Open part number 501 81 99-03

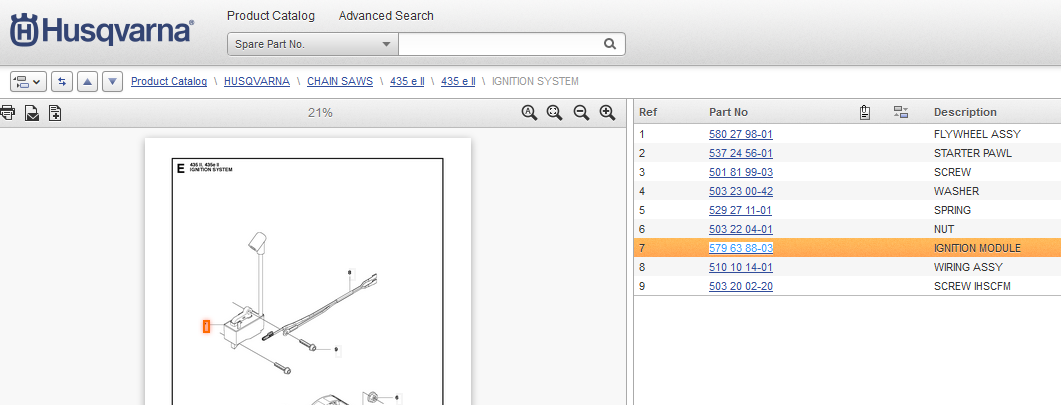(x=740, y=172)
